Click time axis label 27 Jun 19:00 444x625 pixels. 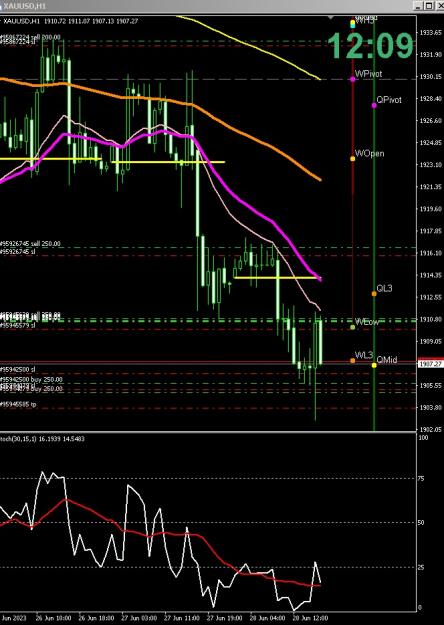point(224,618)
